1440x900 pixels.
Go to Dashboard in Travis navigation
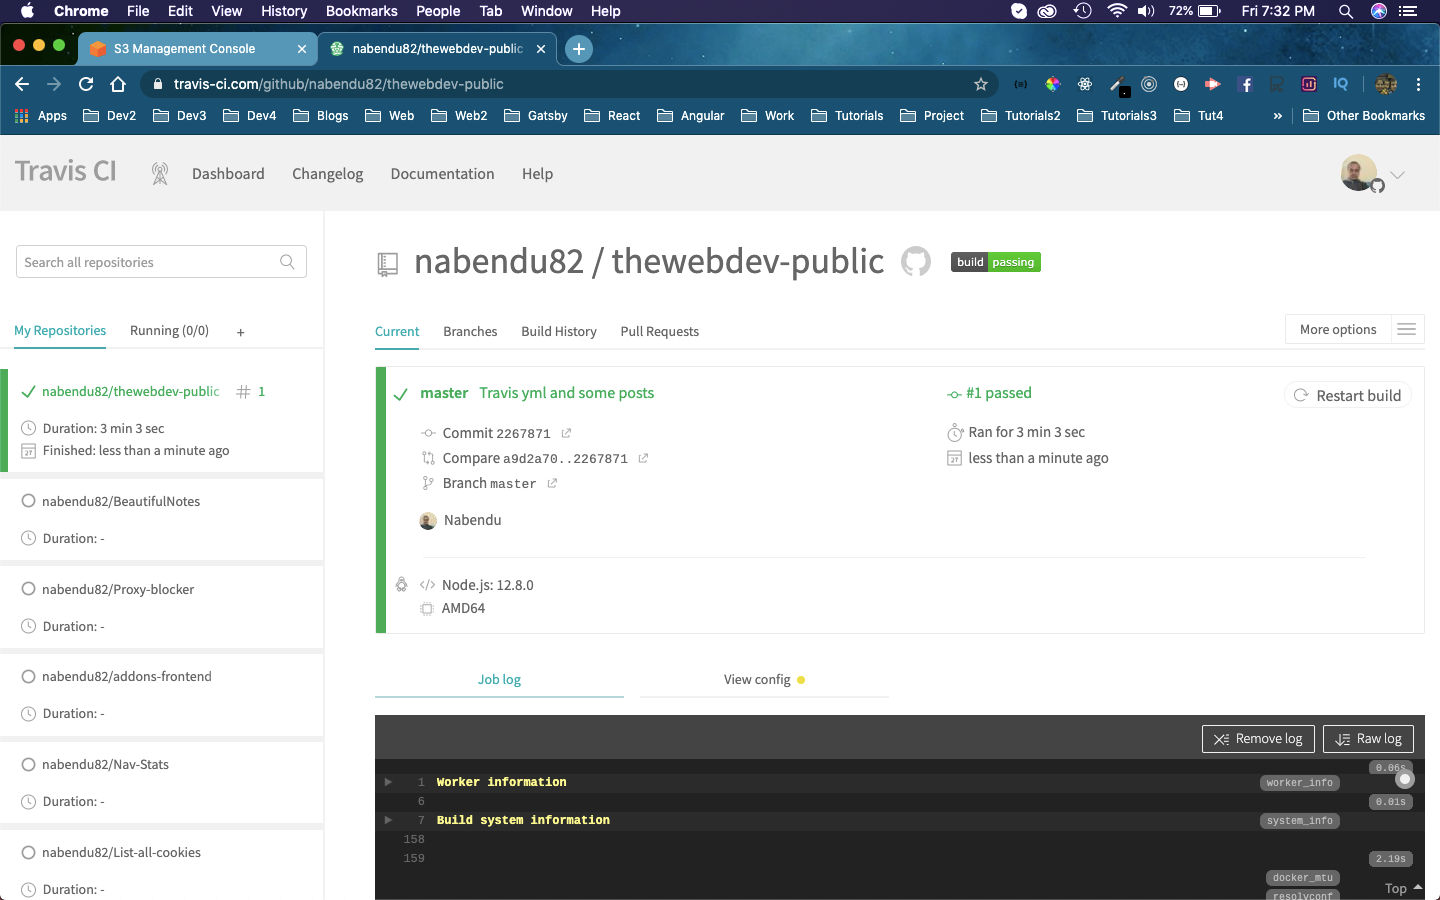click(x=228, y=174)
